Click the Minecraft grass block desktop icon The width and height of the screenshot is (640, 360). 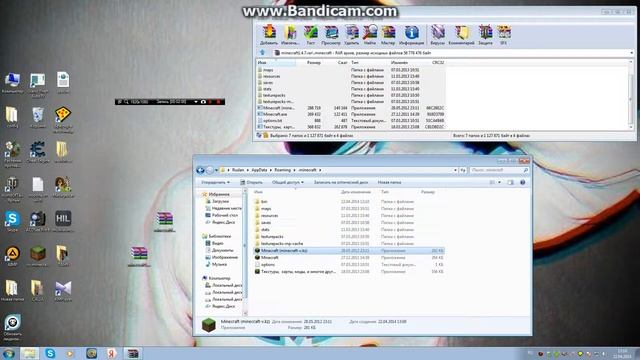point(38,256)
